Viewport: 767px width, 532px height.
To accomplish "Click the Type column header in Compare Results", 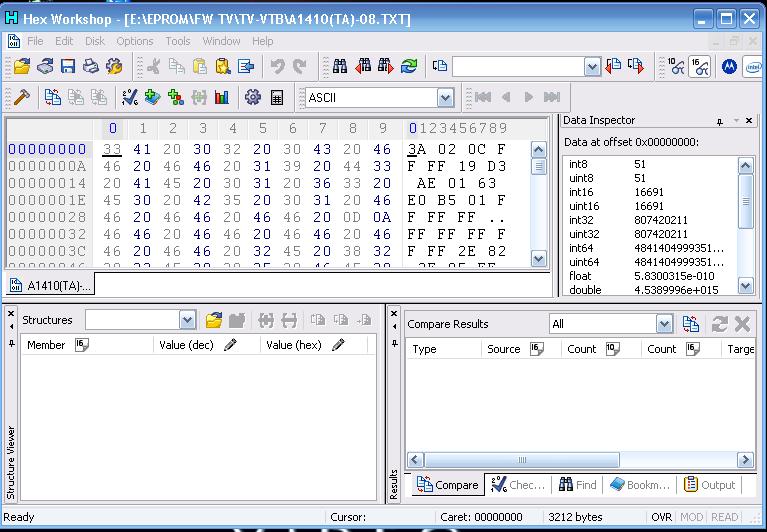I will [x=444, y=349].
